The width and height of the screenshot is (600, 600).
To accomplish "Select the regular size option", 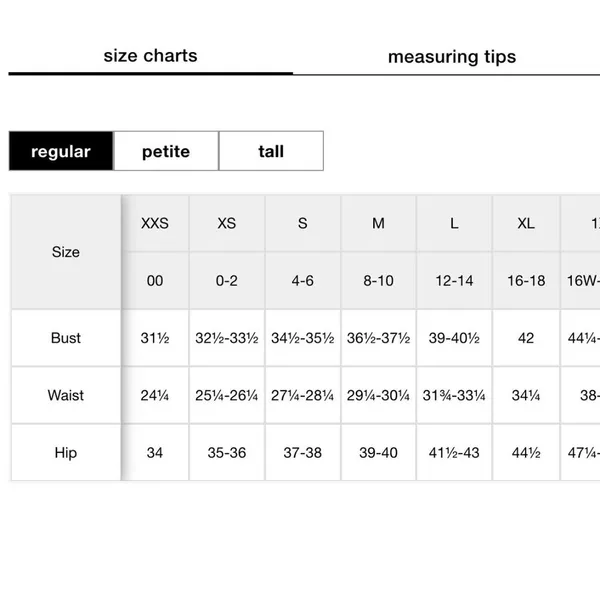I will (x=61, y=151).
